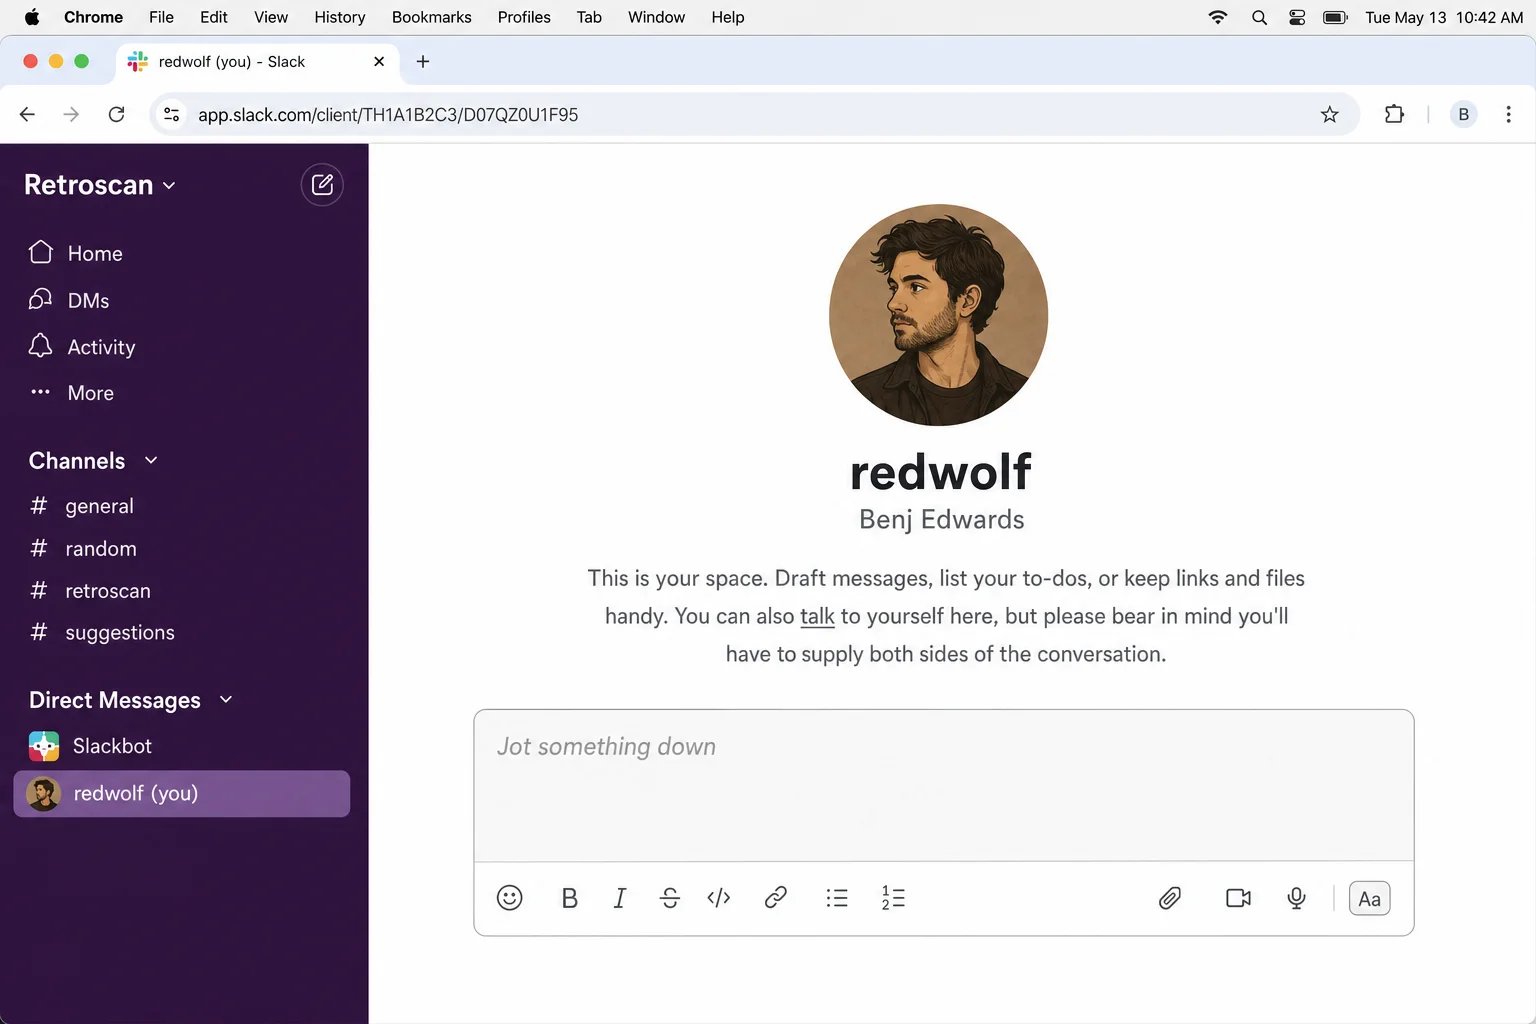Click the Slack URL address bar
Image resolution: width=1536 pixels, height=1024 pixels.
[755, 114]
